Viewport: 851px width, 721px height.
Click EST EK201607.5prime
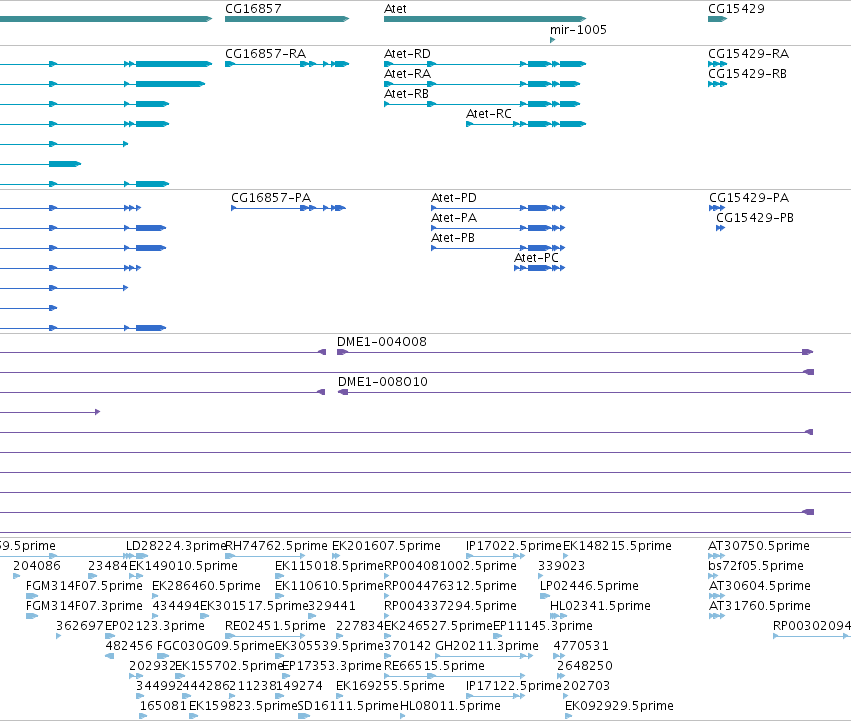(x=386, y=546)
